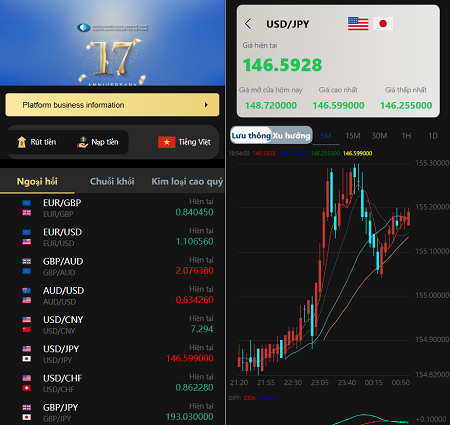This screenshot has height=425, width=450.
Task: Go back using the arrow beside USD/JPY
Action: coord(248,24)
